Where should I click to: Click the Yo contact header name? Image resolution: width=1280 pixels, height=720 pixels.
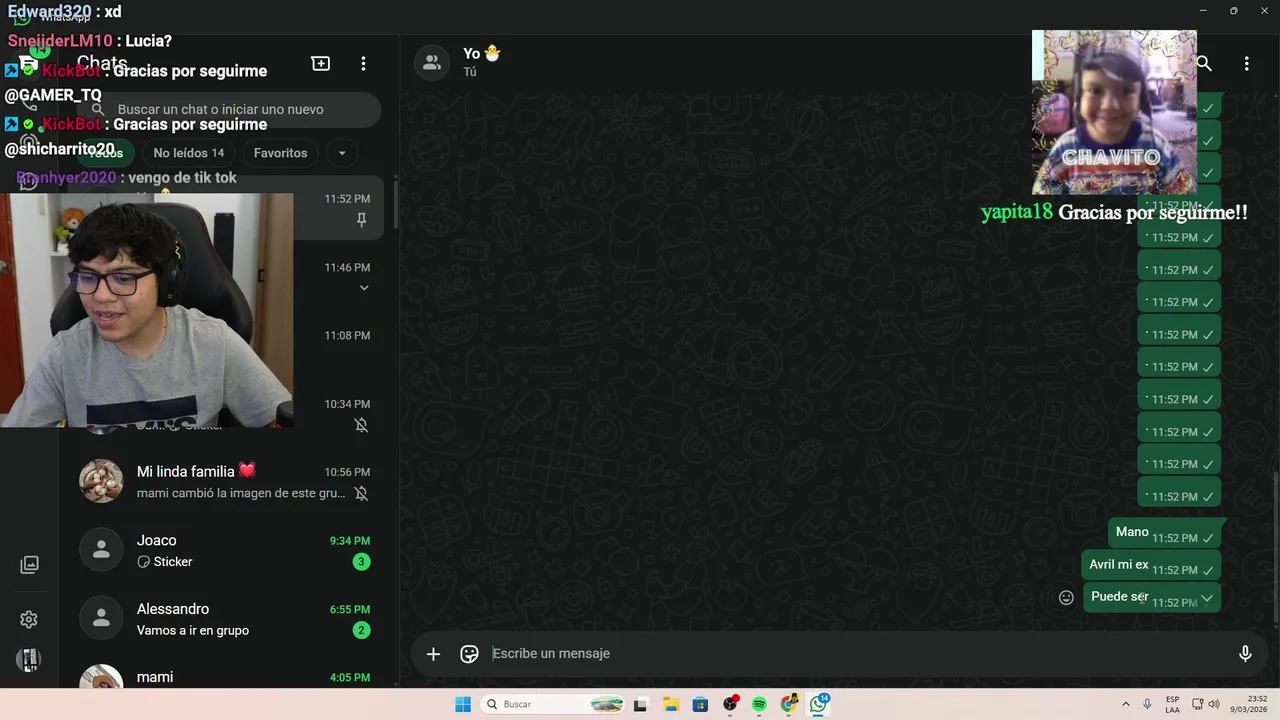point(471,53)
